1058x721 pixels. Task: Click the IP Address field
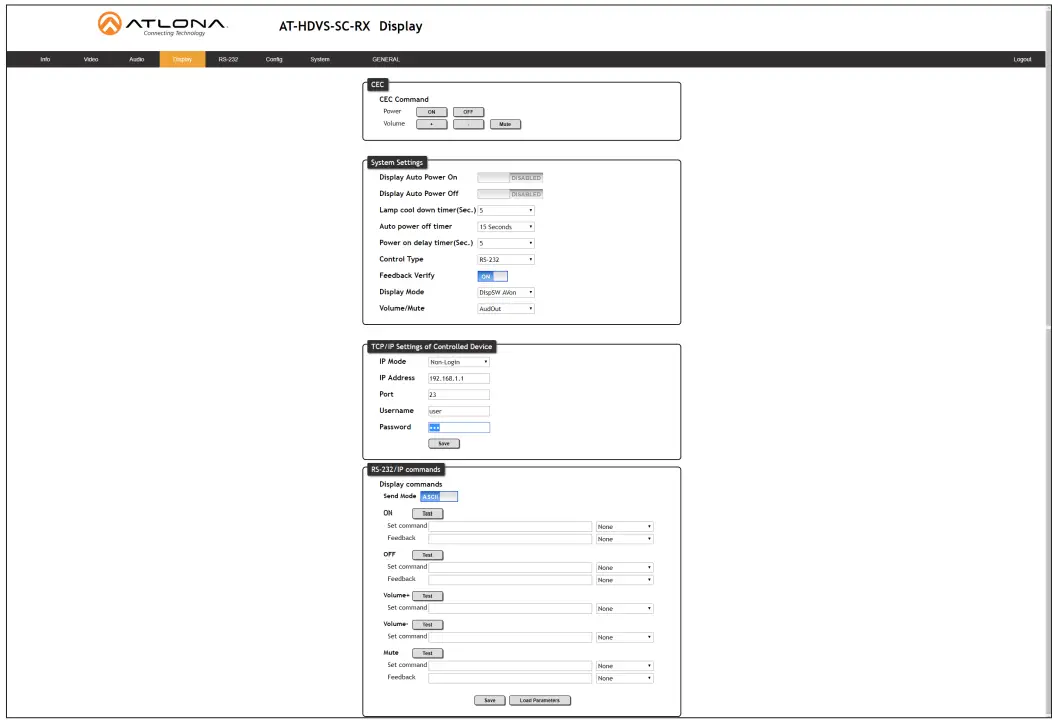point(459,378)
